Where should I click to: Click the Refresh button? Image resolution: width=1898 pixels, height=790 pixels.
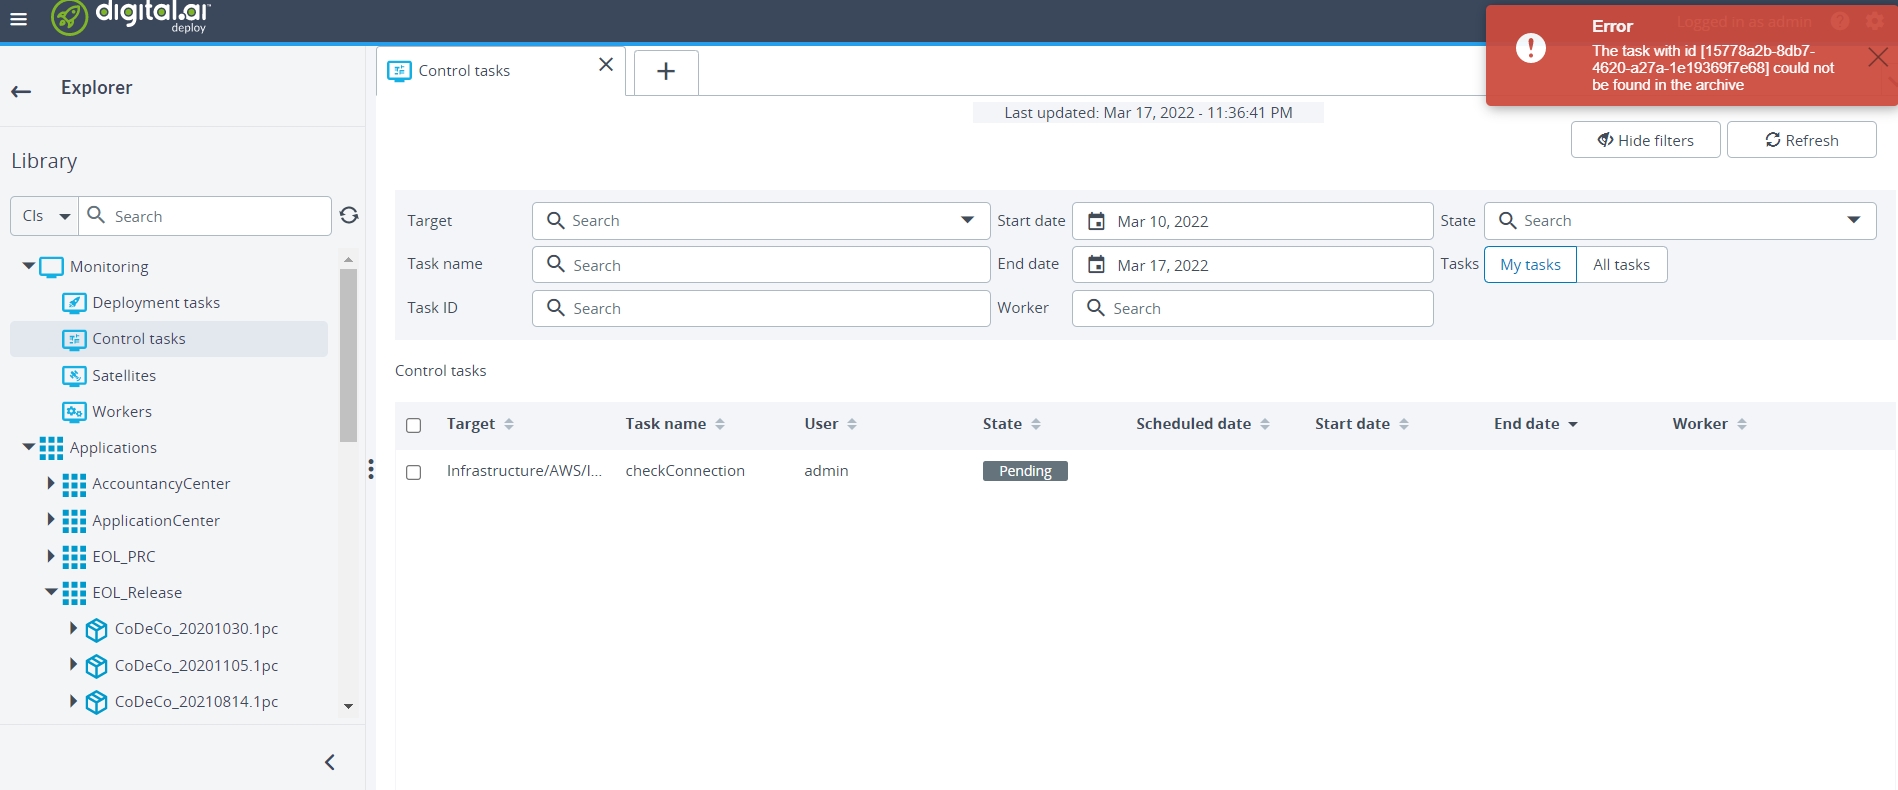(x=1801, y=140)
